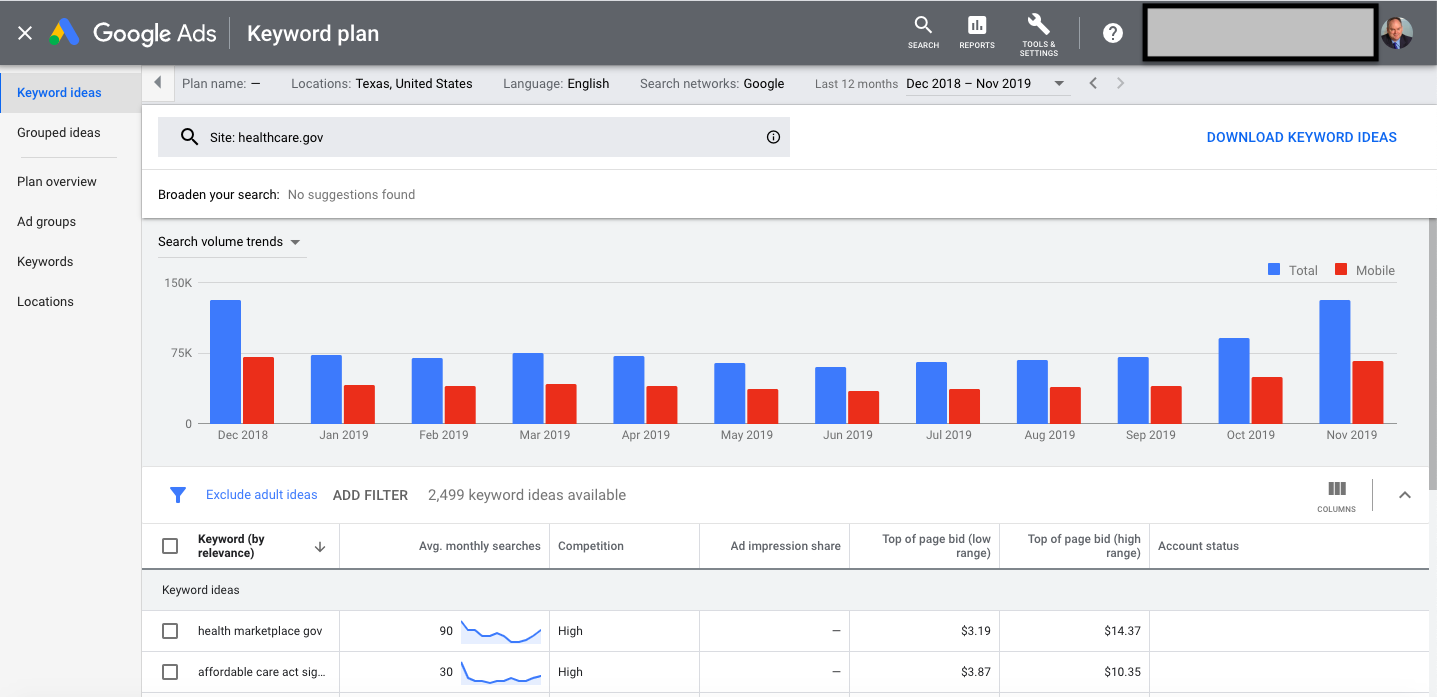Viewport: 1437px width, 697px height.
Task: Click the blue filter funnel icon
Action: (178, 494)
